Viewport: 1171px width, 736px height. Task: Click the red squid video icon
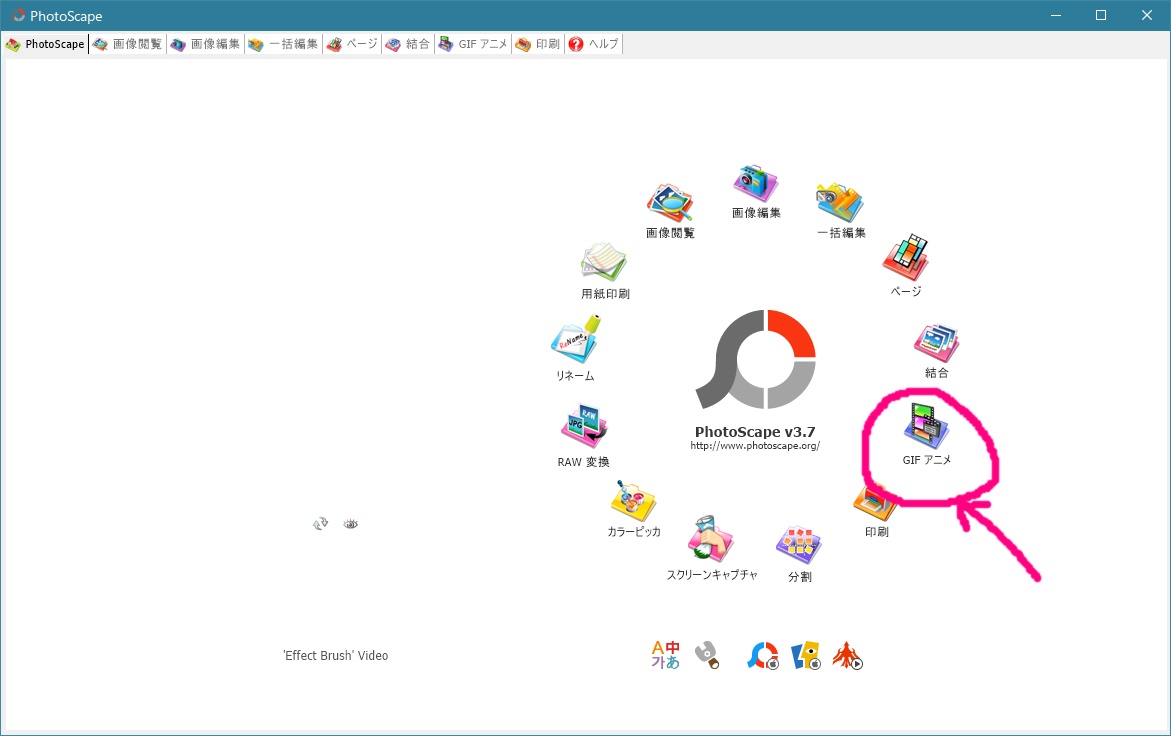[x=848, y=655]
